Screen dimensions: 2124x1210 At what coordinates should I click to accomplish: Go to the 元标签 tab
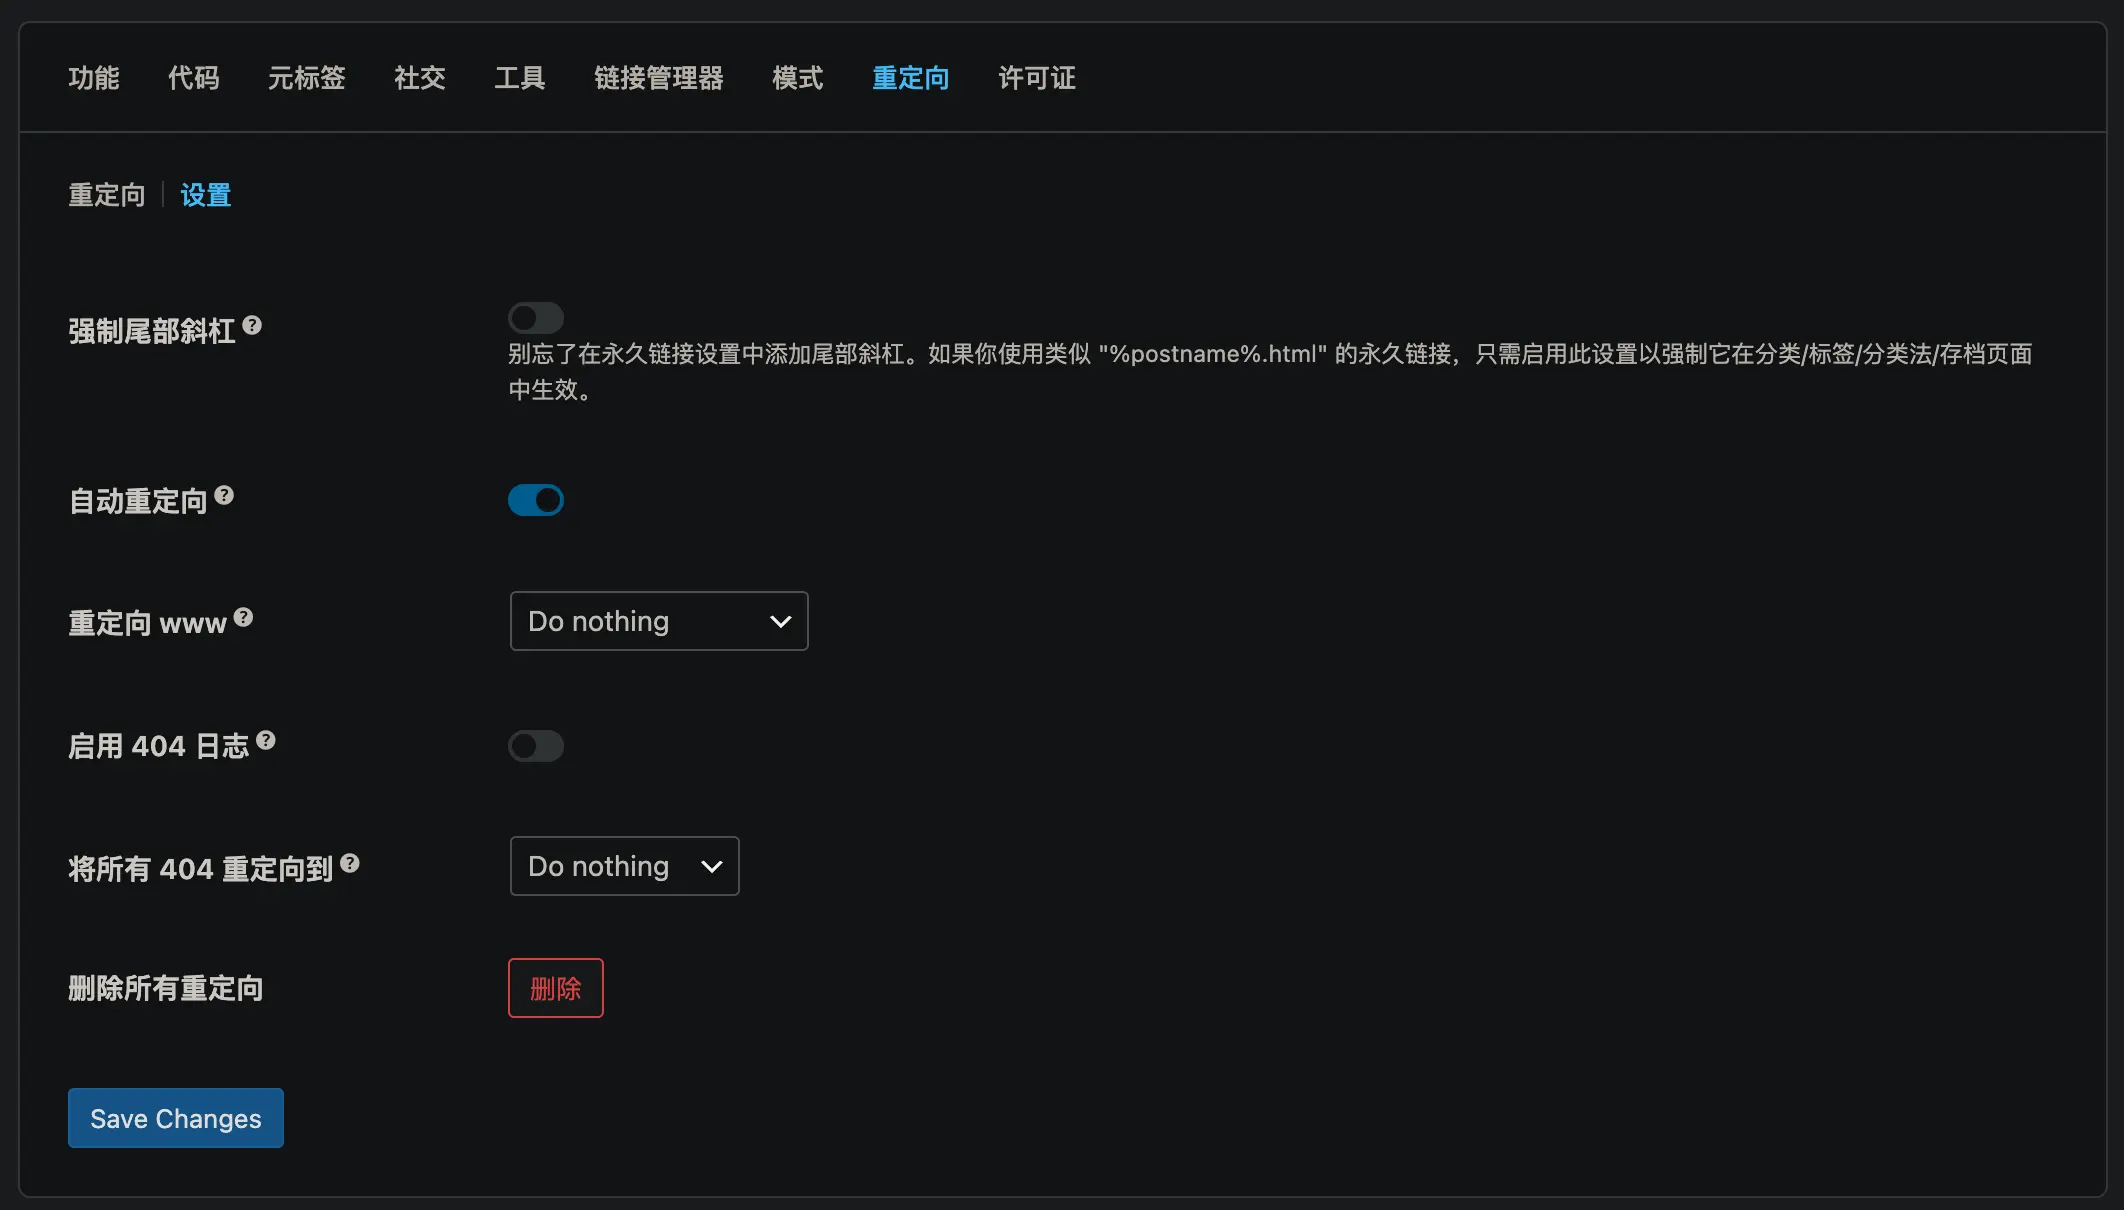click(307, 78)
